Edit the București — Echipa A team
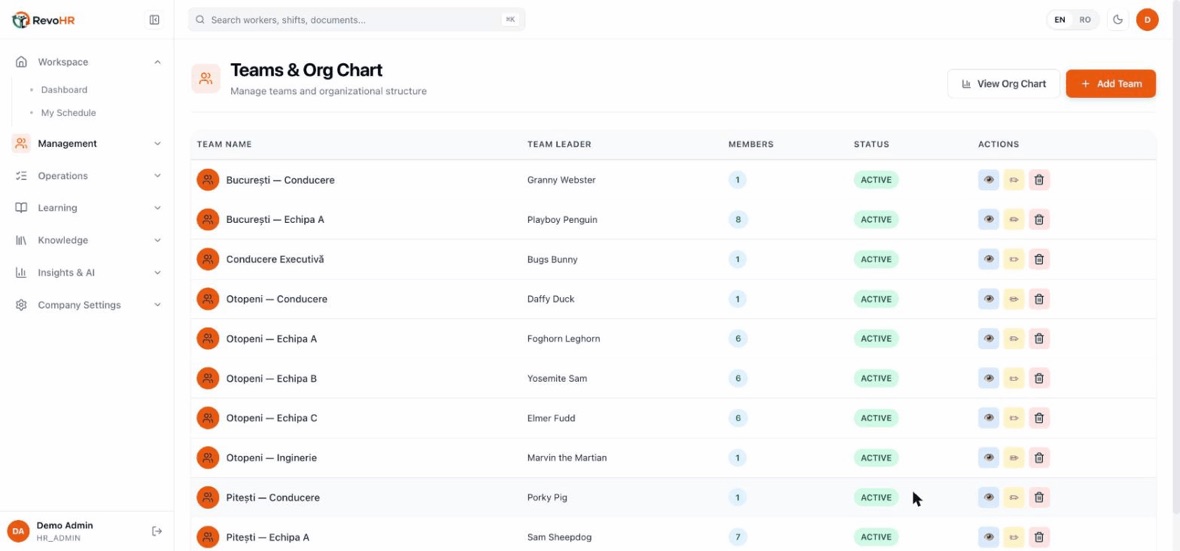Viewport: 1180px width, 551px height. [x=1014, y=220]
